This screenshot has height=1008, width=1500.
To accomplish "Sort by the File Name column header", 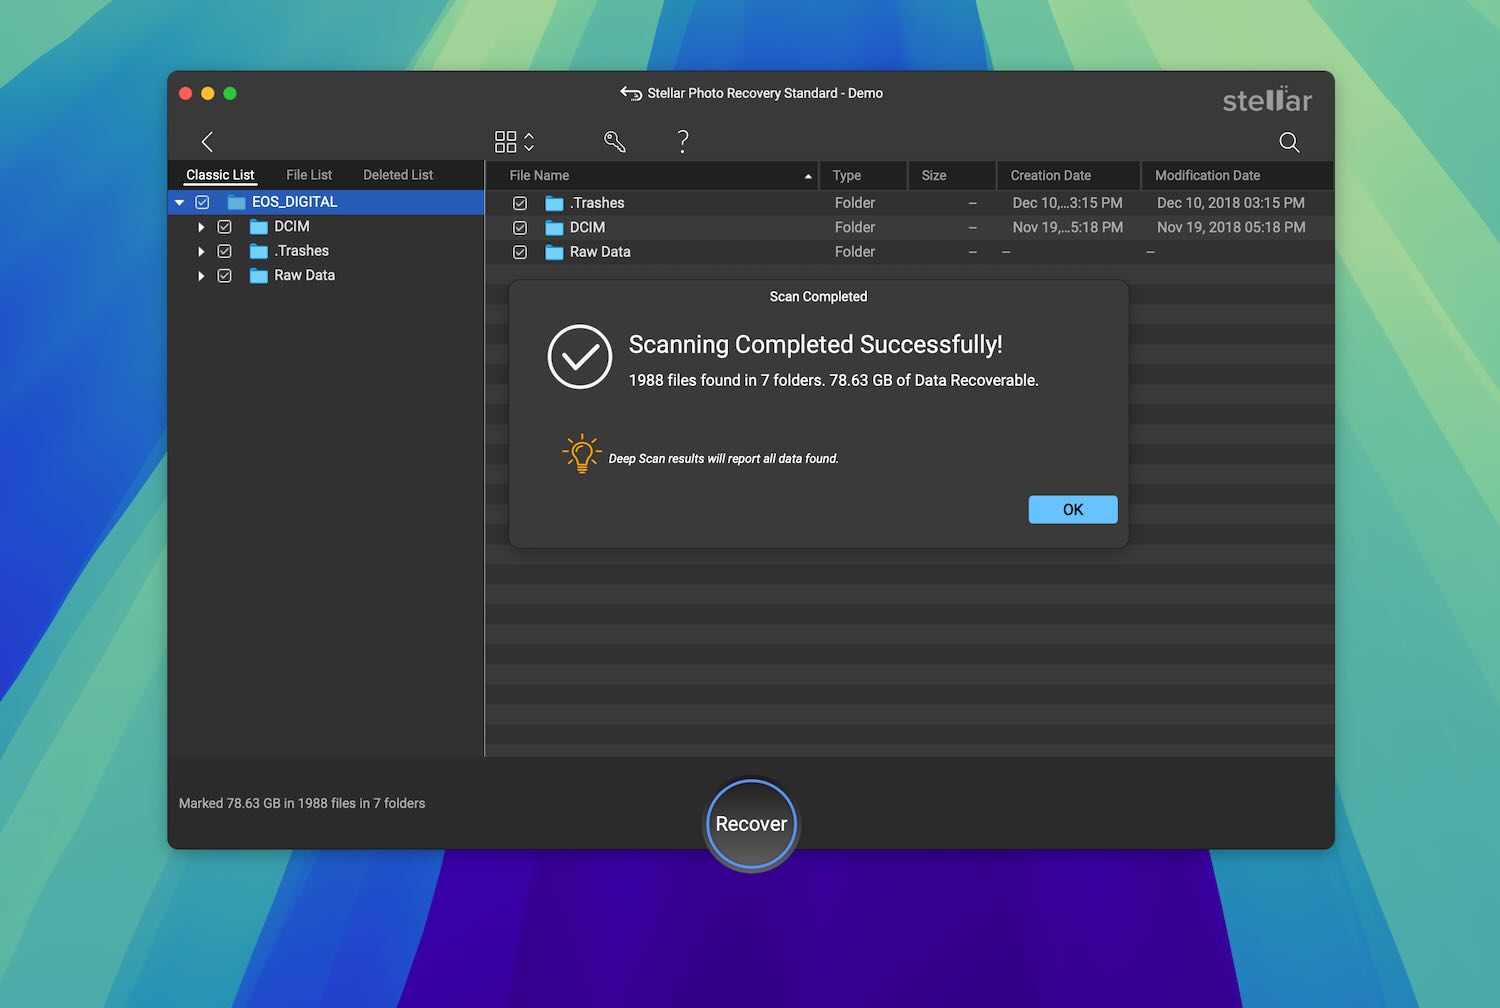I will click(x=652, y=175).
